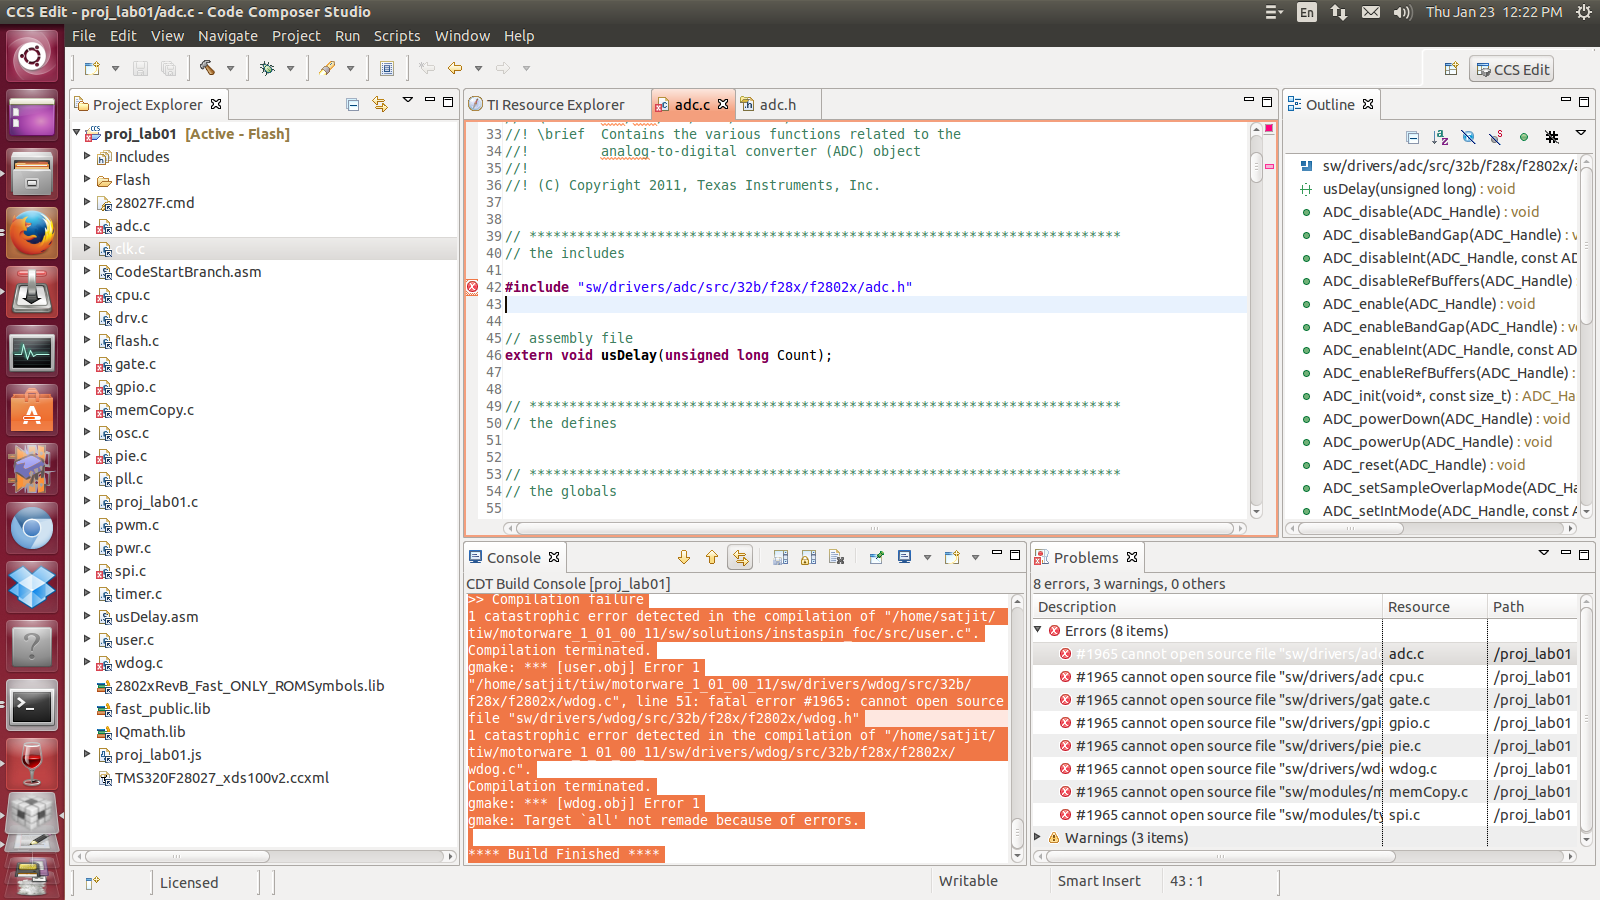This screenshot has width=1600, height=900.
Task: Sort Problems by Resource column
Action: pos(1434,606)
